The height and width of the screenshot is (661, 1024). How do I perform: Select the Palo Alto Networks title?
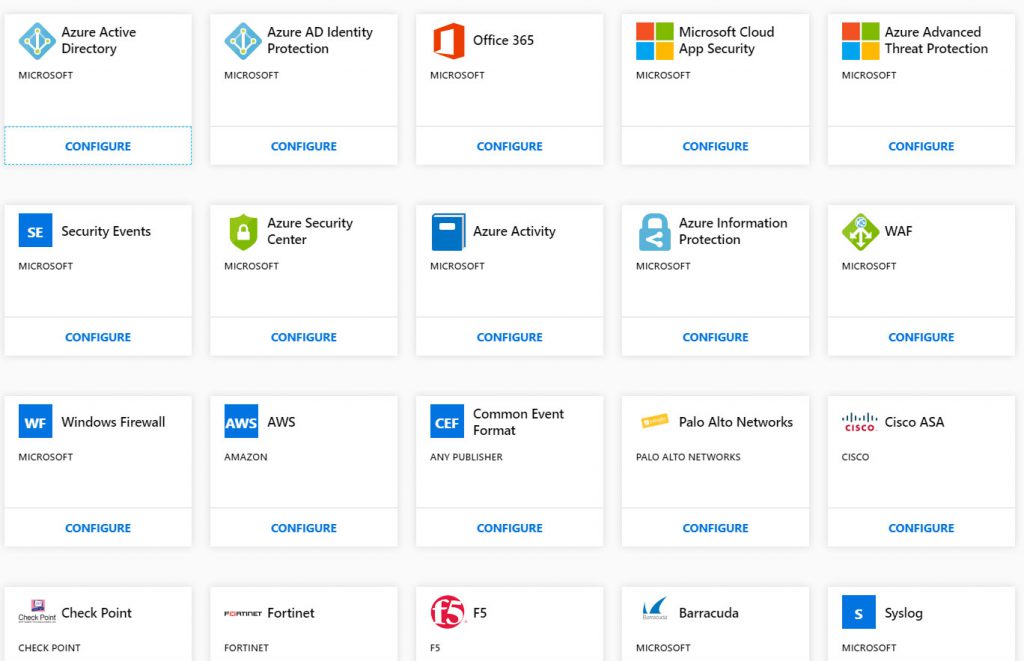735,422
